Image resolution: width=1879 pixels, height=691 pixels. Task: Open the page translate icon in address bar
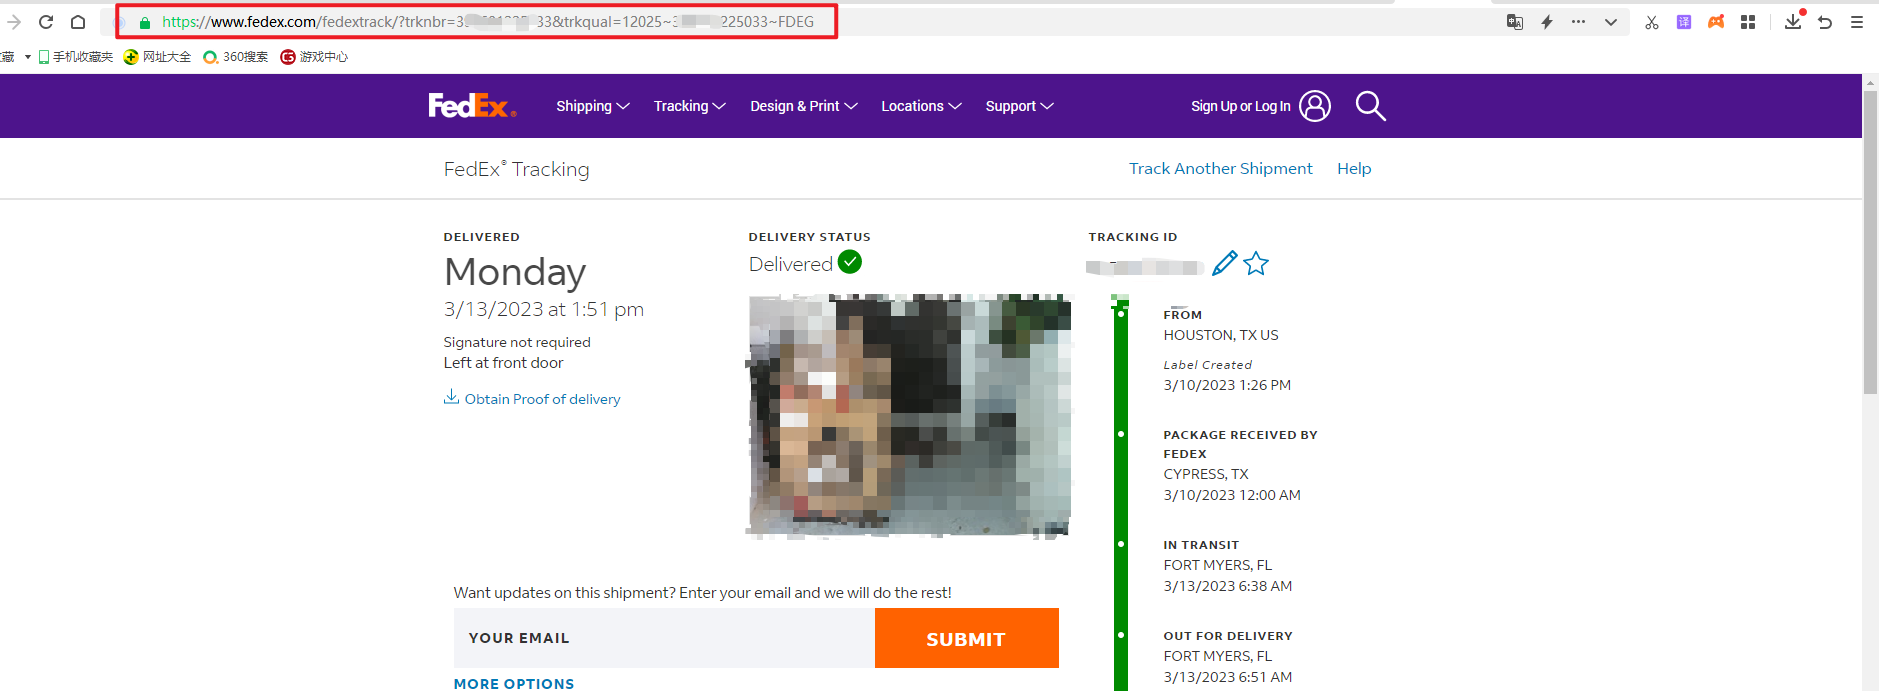(x=1515, y=22)
